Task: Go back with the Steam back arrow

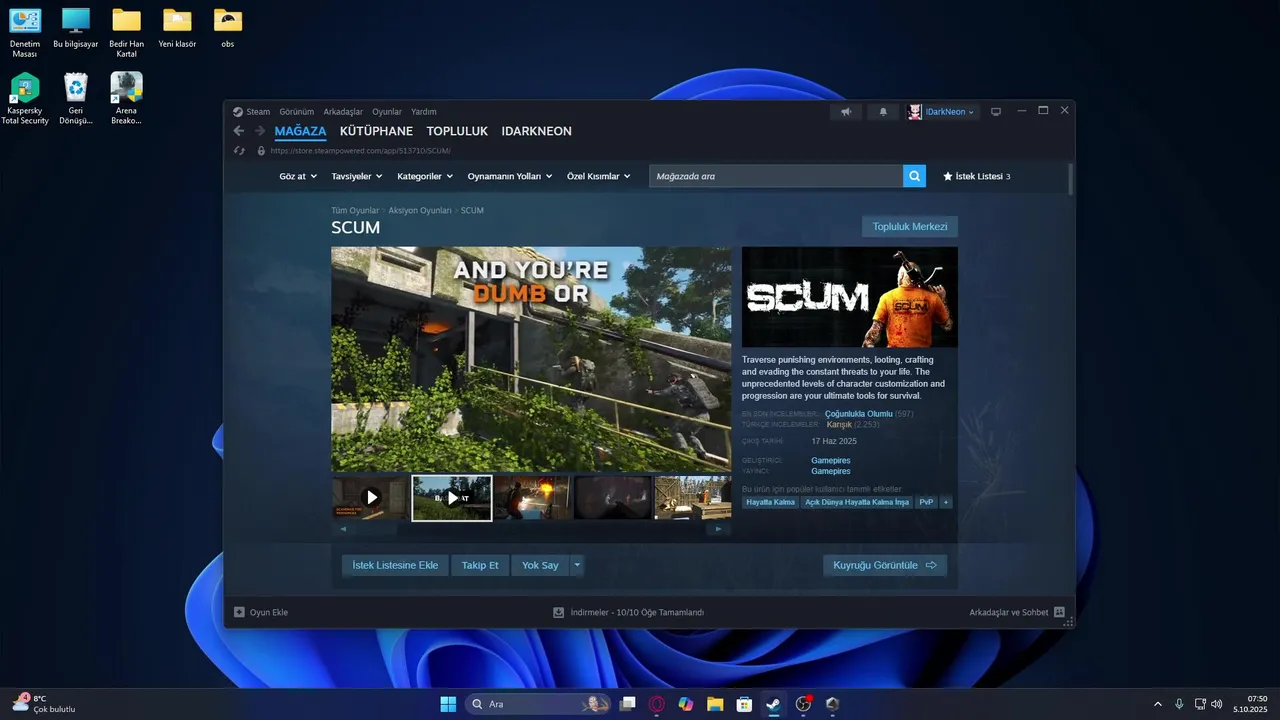Action: tap(238, 131)
